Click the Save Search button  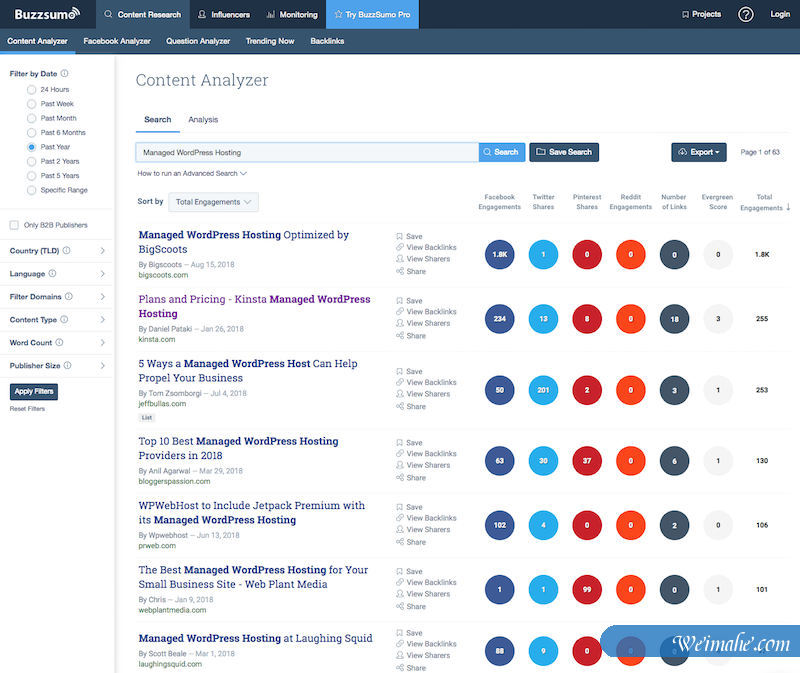coord(564,152)
